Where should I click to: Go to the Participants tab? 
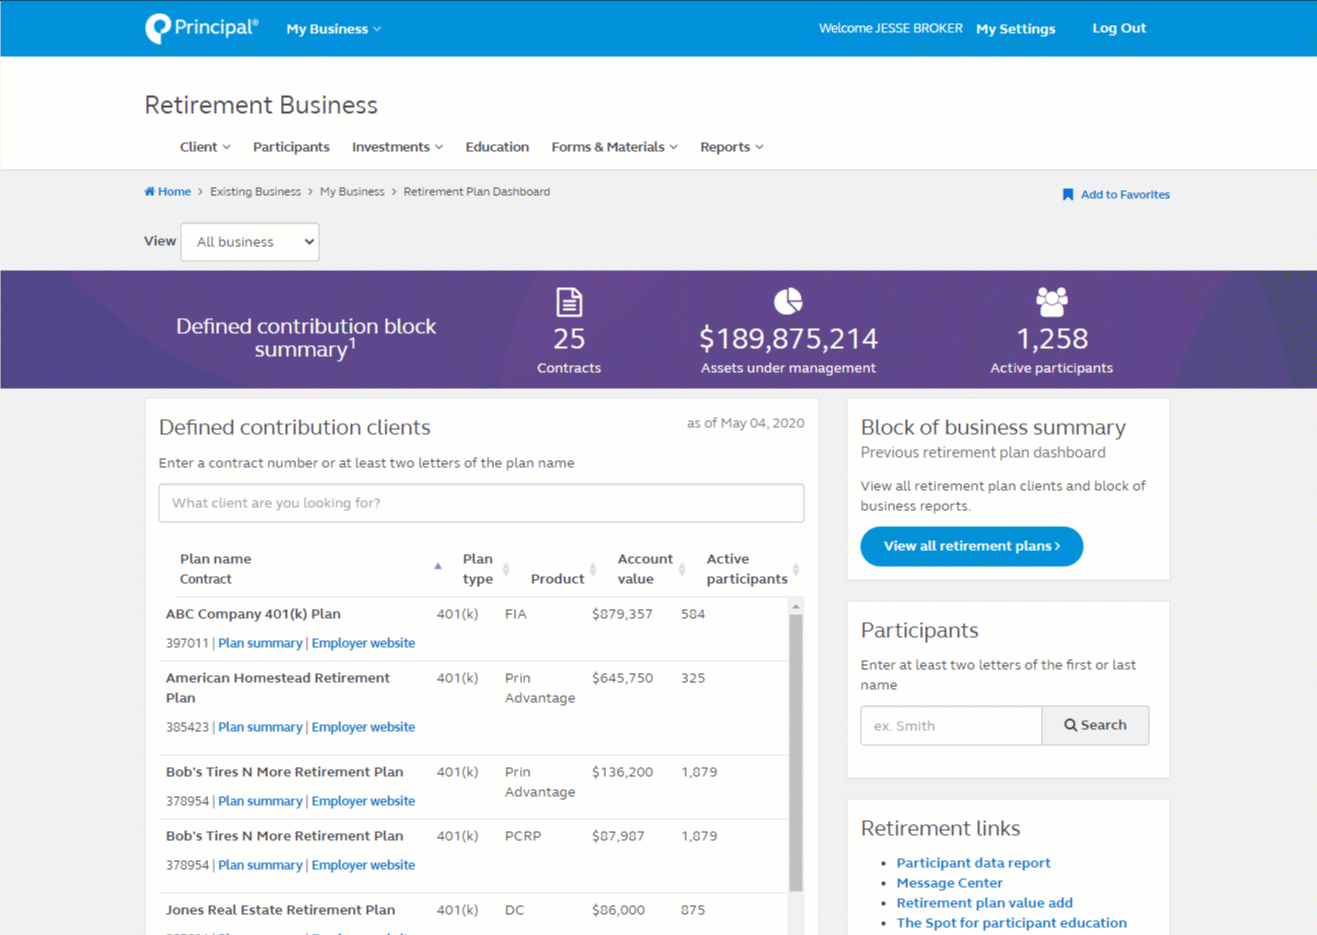291,147
